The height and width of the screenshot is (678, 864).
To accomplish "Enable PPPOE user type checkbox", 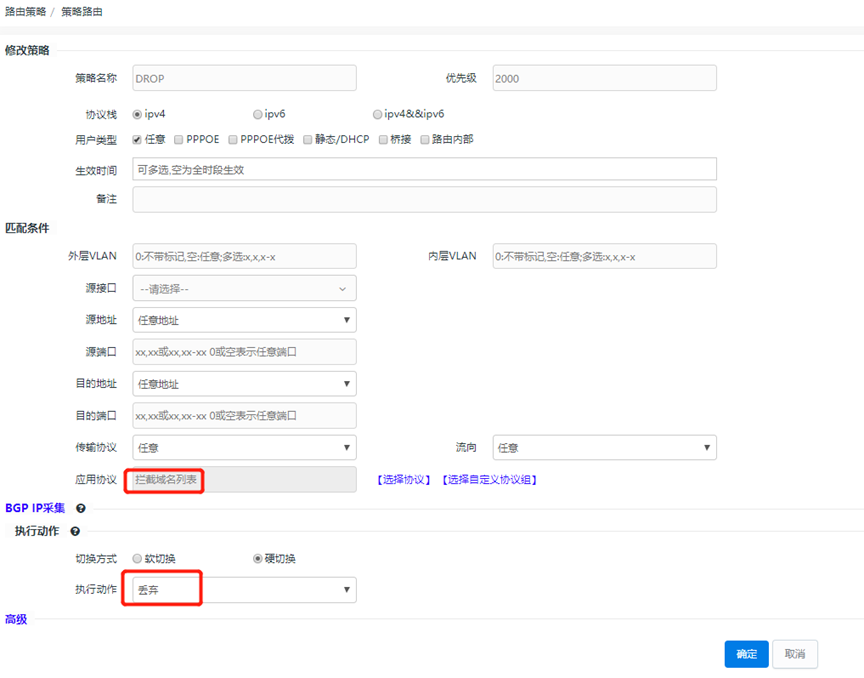I will click(x=179, y=139).
